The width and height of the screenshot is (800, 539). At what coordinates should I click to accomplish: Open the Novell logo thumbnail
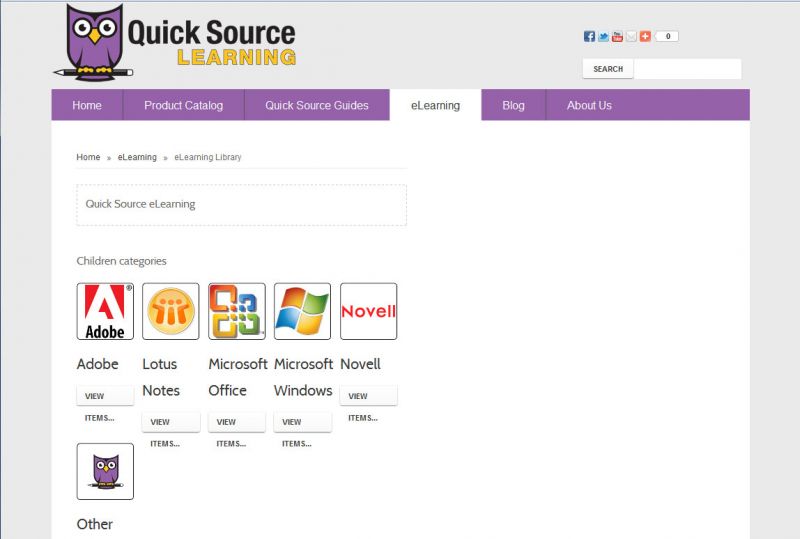tap(368, 311)
